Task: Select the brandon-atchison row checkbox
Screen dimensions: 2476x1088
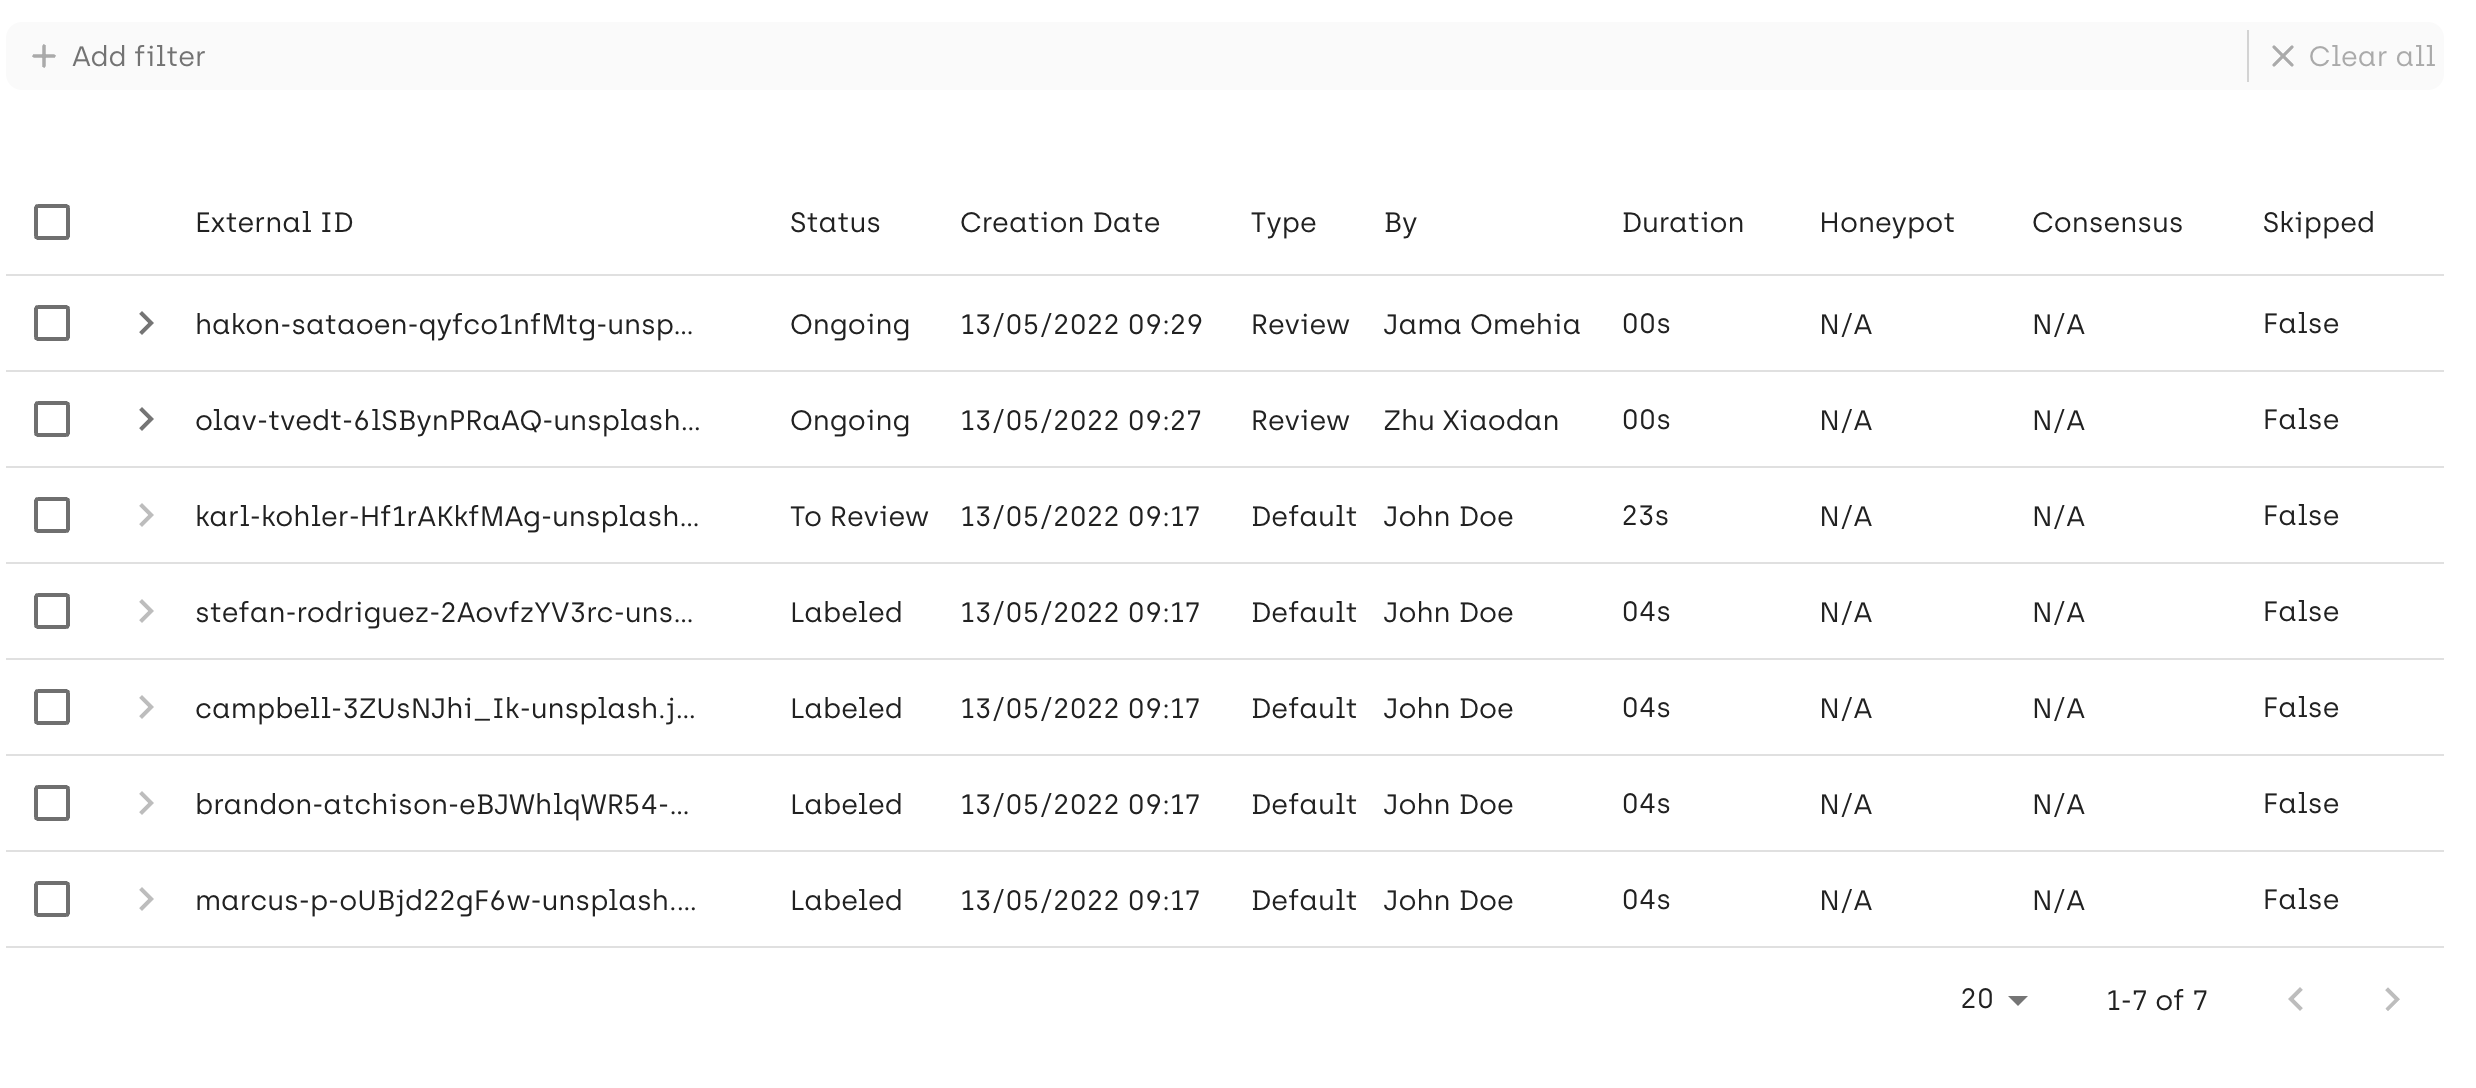Action: point(52,803)
